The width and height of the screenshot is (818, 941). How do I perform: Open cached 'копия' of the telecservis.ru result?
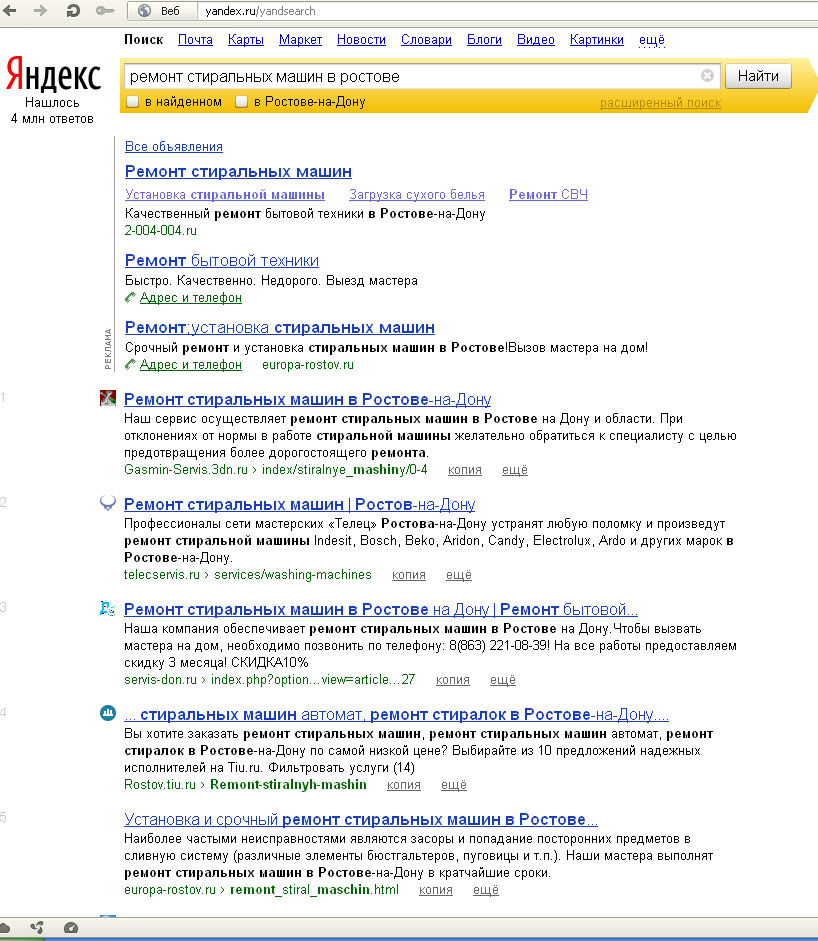pos(409,575)
